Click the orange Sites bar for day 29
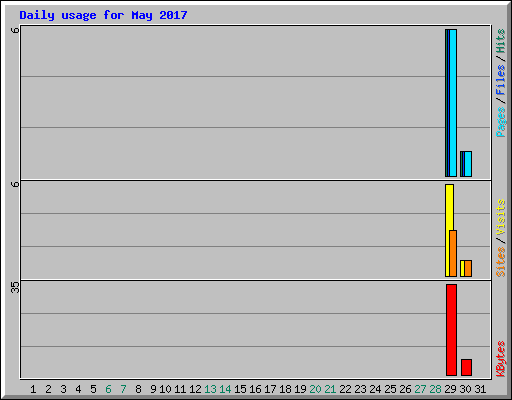This screenshot has height=400, width=512. (453, 253)
